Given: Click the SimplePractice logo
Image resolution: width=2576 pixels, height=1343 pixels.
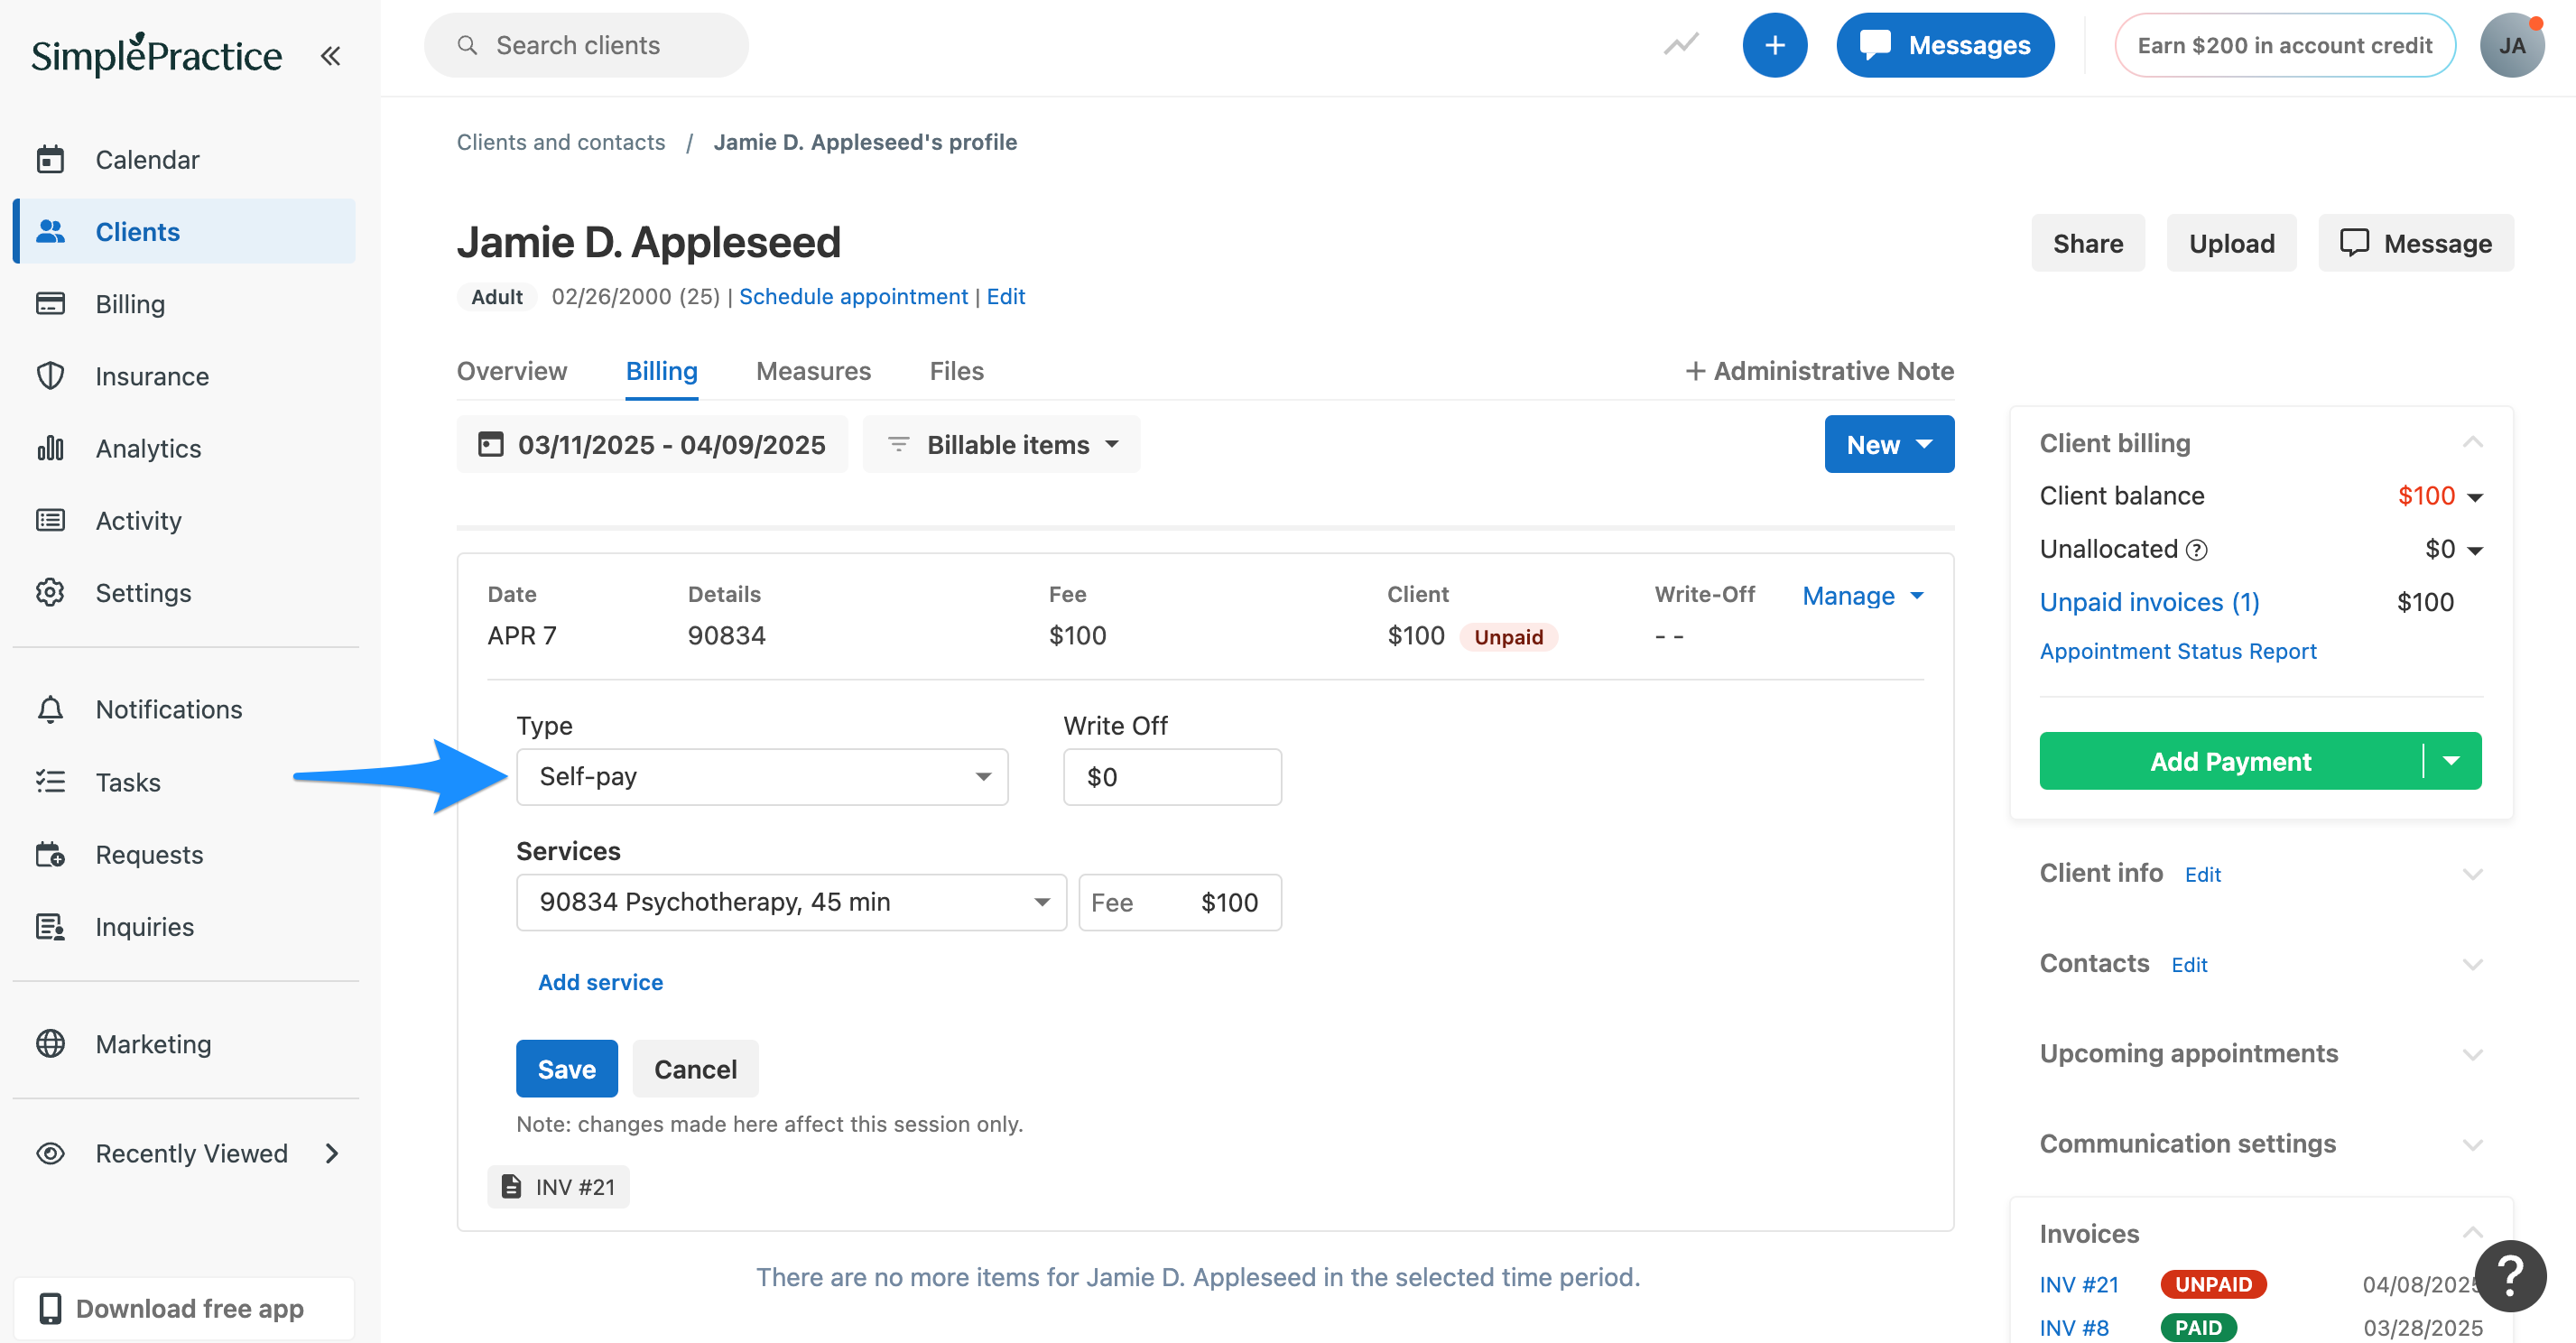Looking at the screenshot, I should pos(157,54).
